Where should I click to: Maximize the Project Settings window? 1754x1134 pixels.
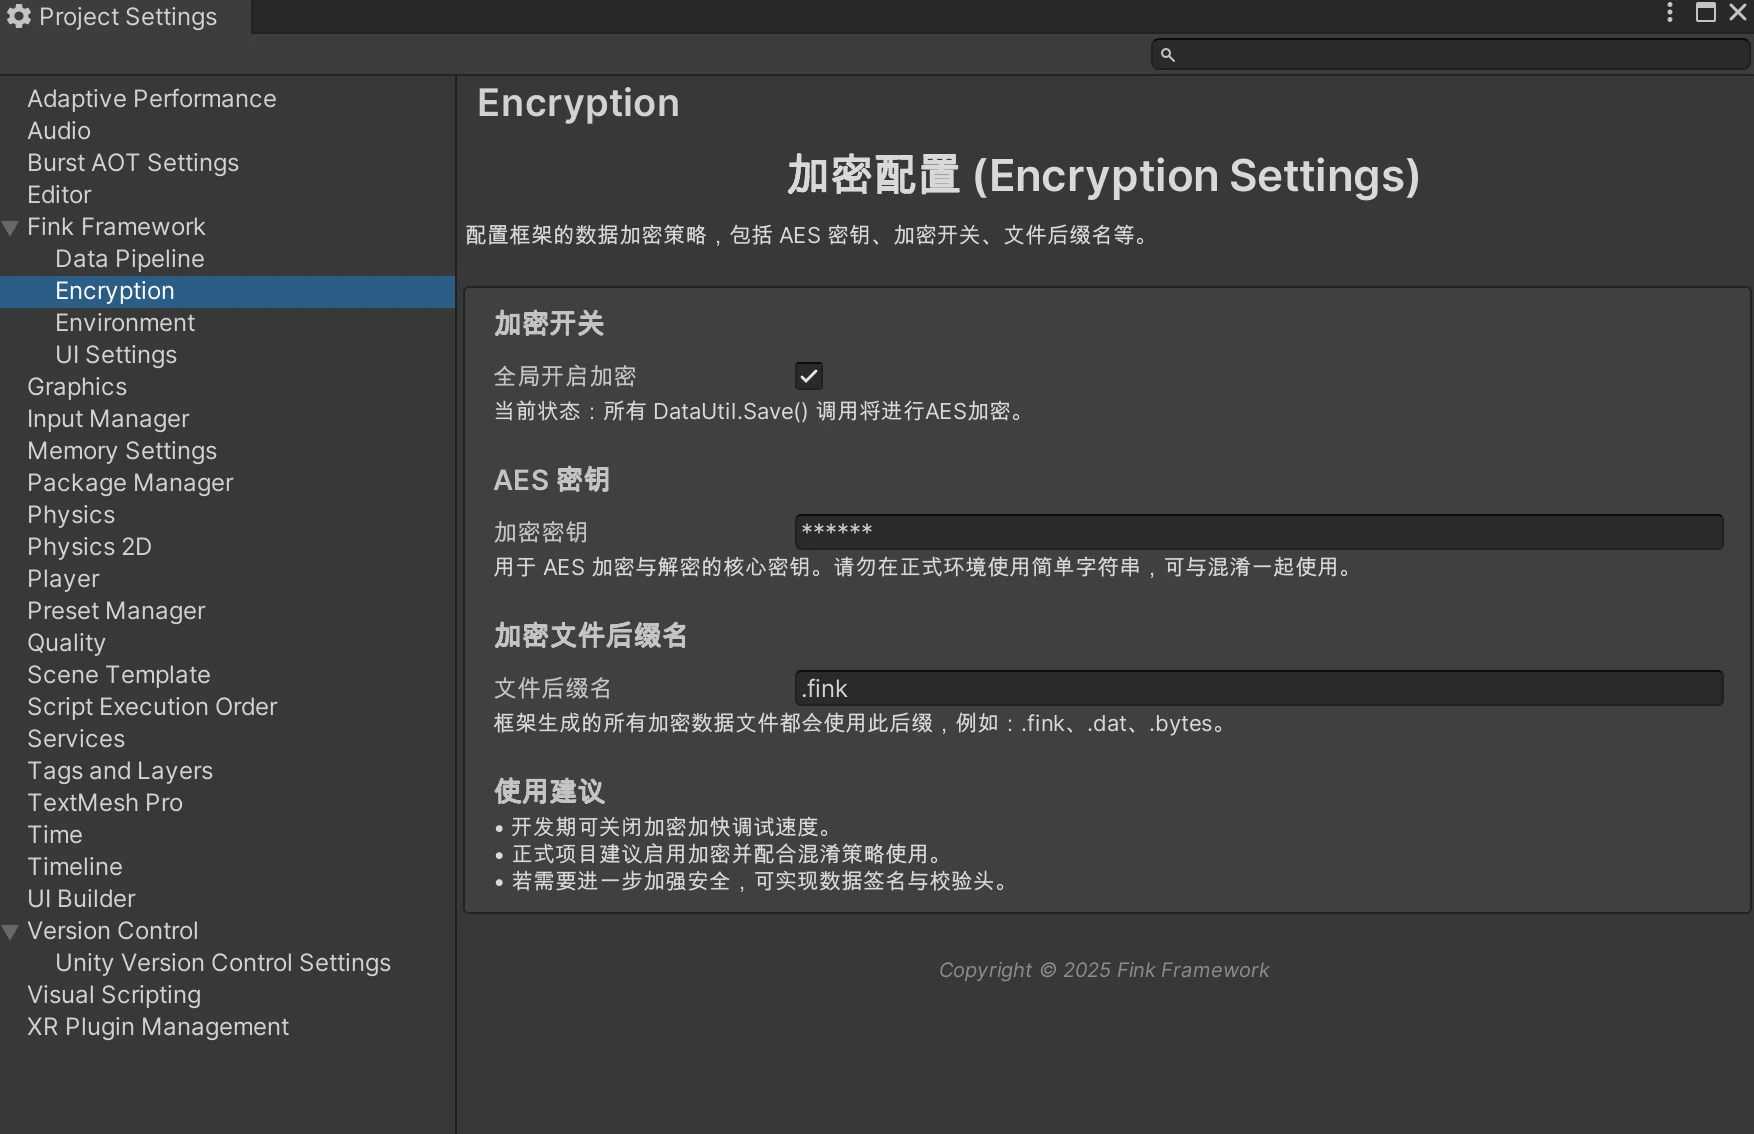click(1706, 13)
